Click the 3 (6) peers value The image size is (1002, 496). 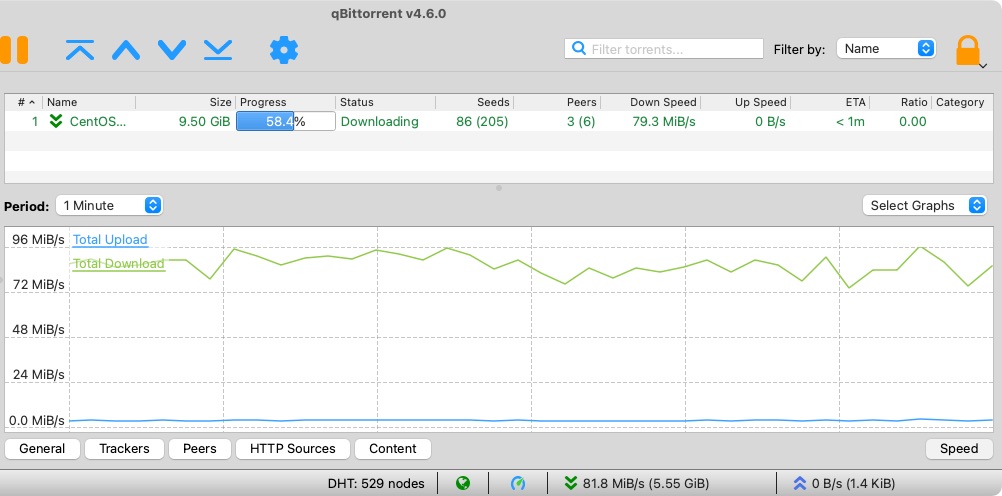coord(581,121)
